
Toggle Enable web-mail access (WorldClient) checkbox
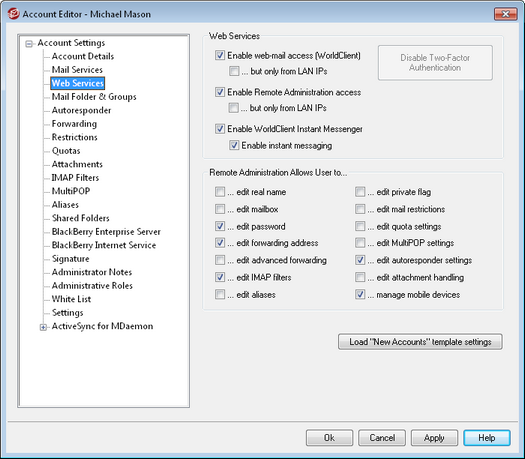click(x=220, y=55)
